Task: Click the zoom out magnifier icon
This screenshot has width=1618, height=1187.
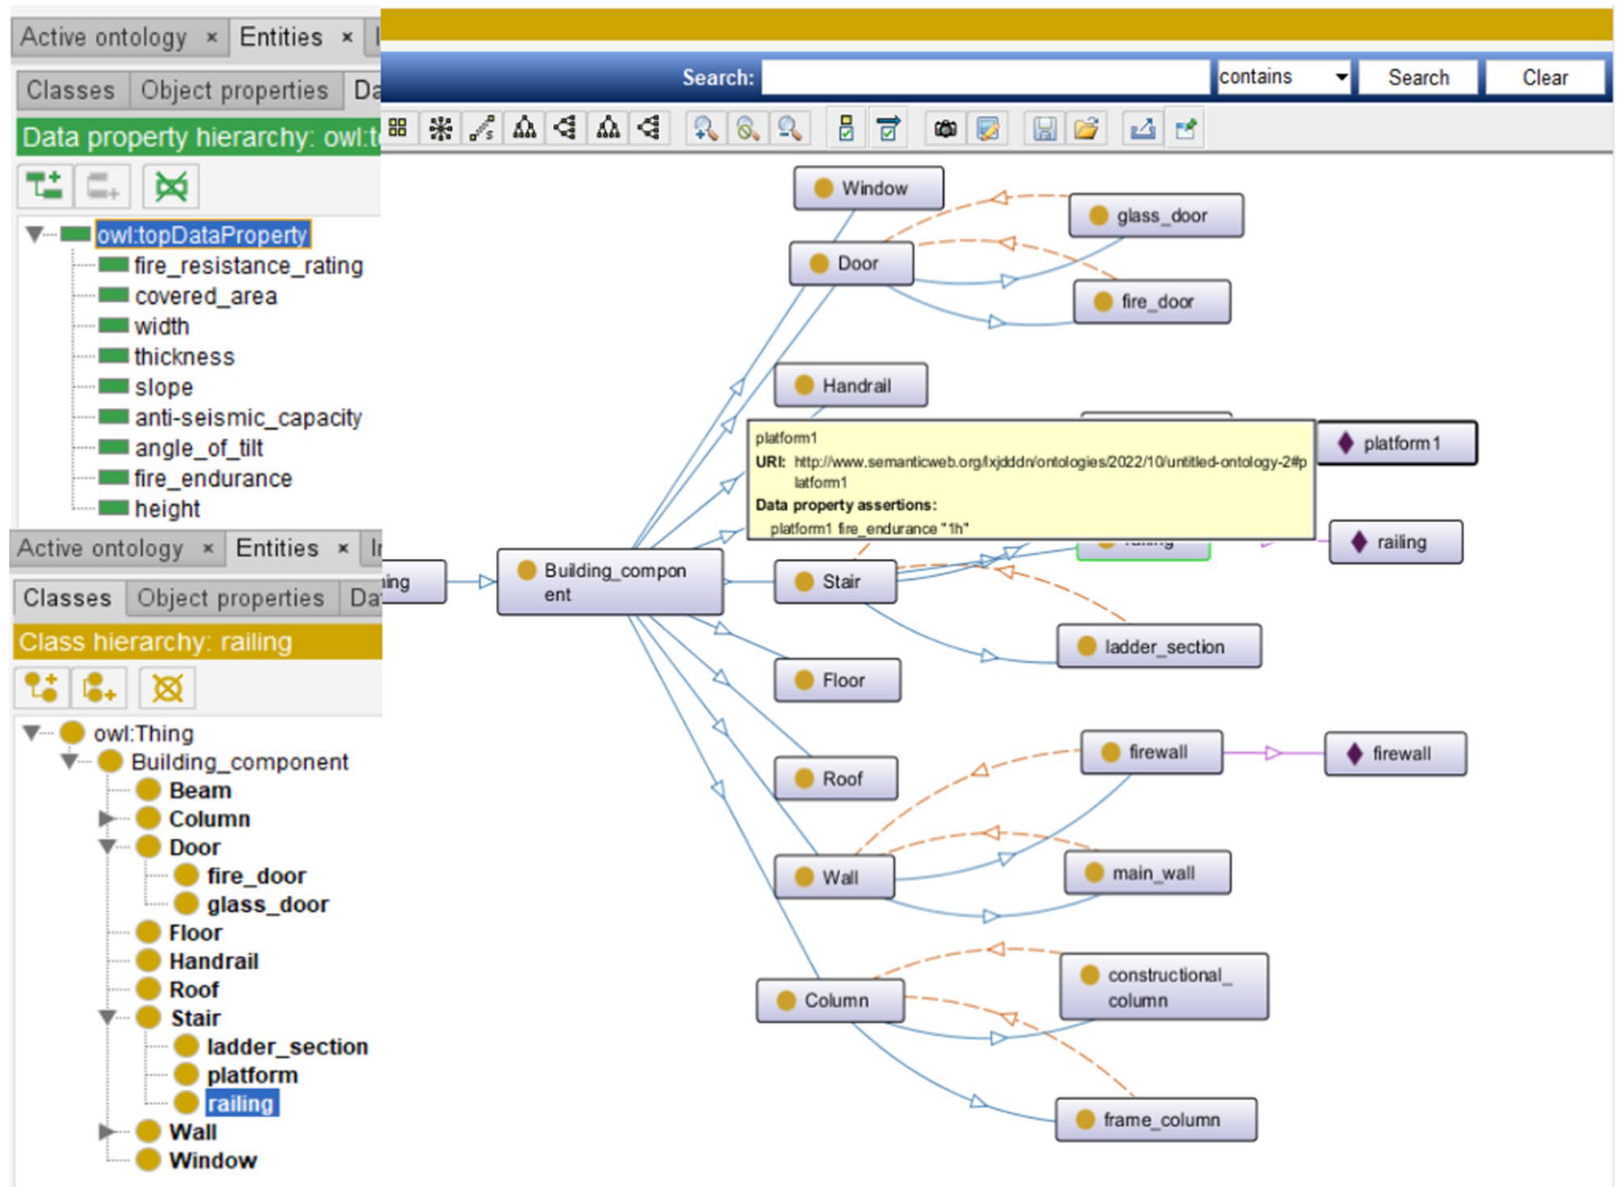Action: pos(789,129)
